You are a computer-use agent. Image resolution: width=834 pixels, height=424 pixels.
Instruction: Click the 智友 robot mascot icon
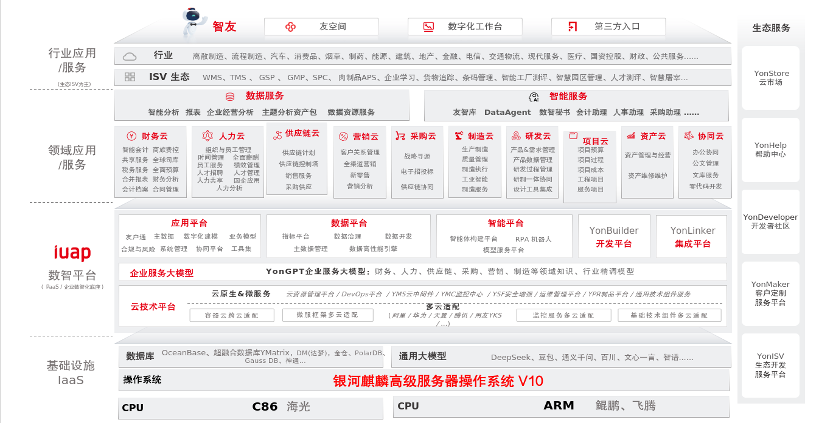coord(193,23)
